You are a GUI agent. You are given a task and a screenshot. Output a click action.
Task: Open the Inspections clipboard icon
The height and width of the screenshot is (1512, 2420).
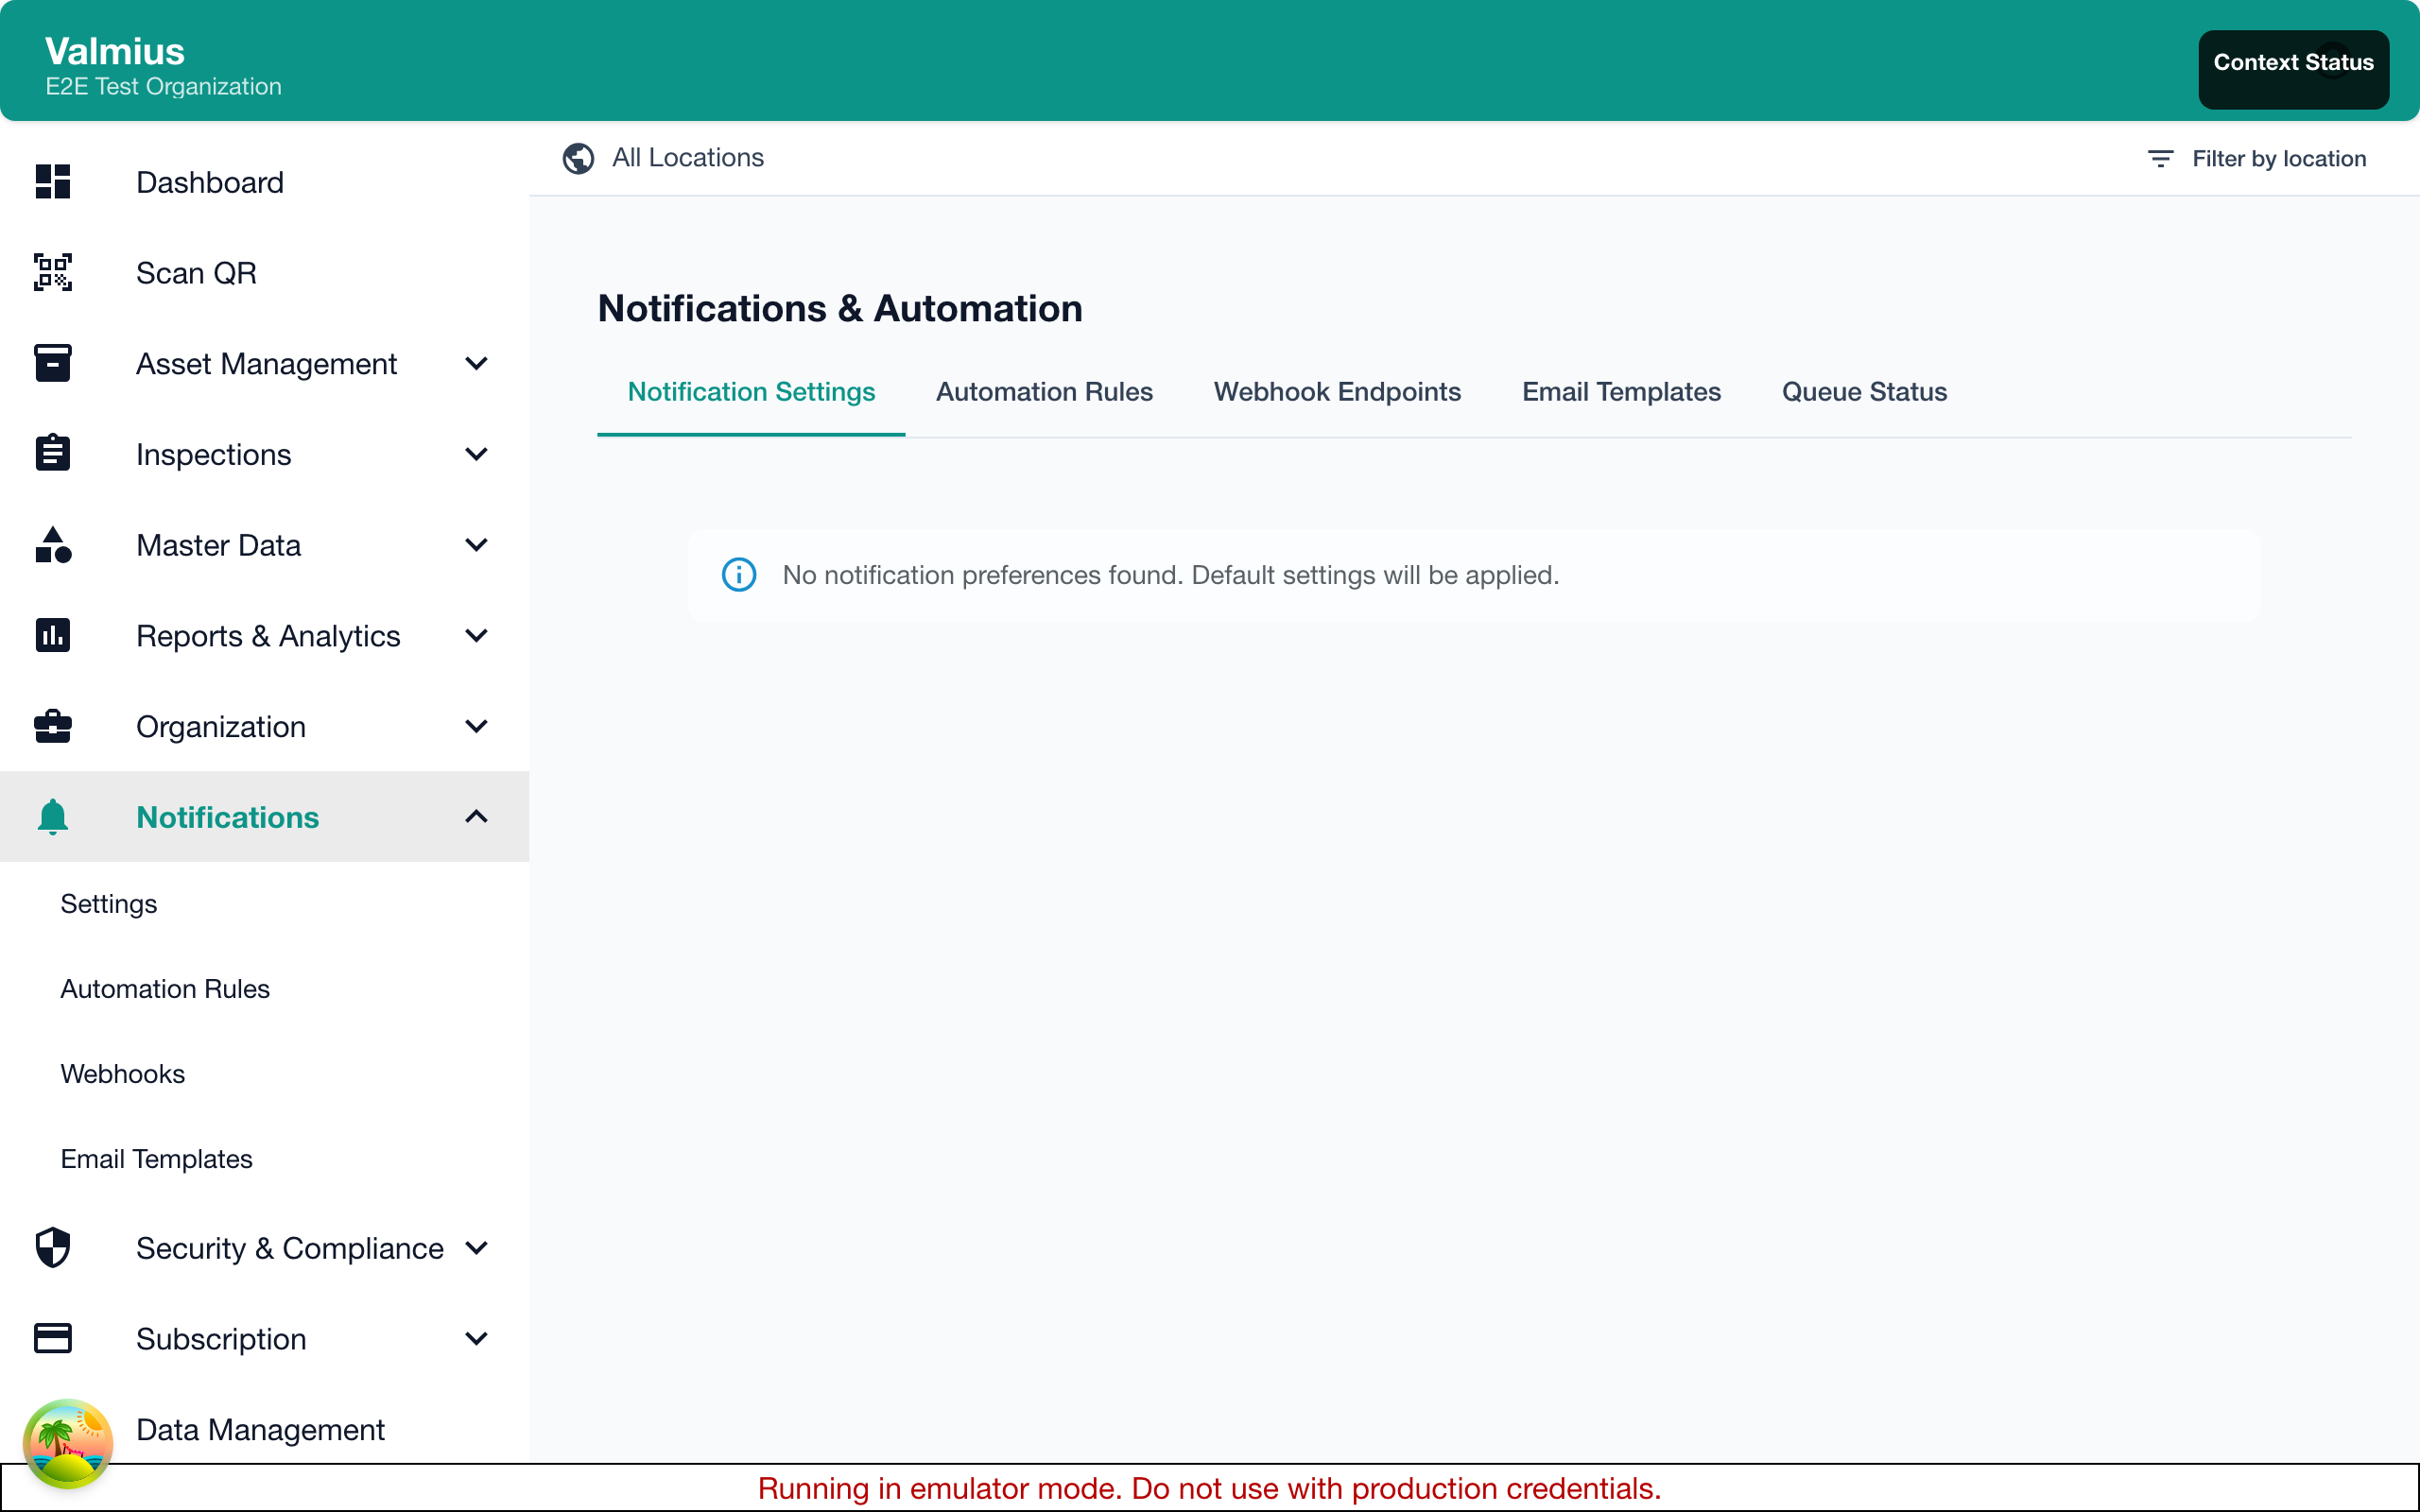(52, 454)
